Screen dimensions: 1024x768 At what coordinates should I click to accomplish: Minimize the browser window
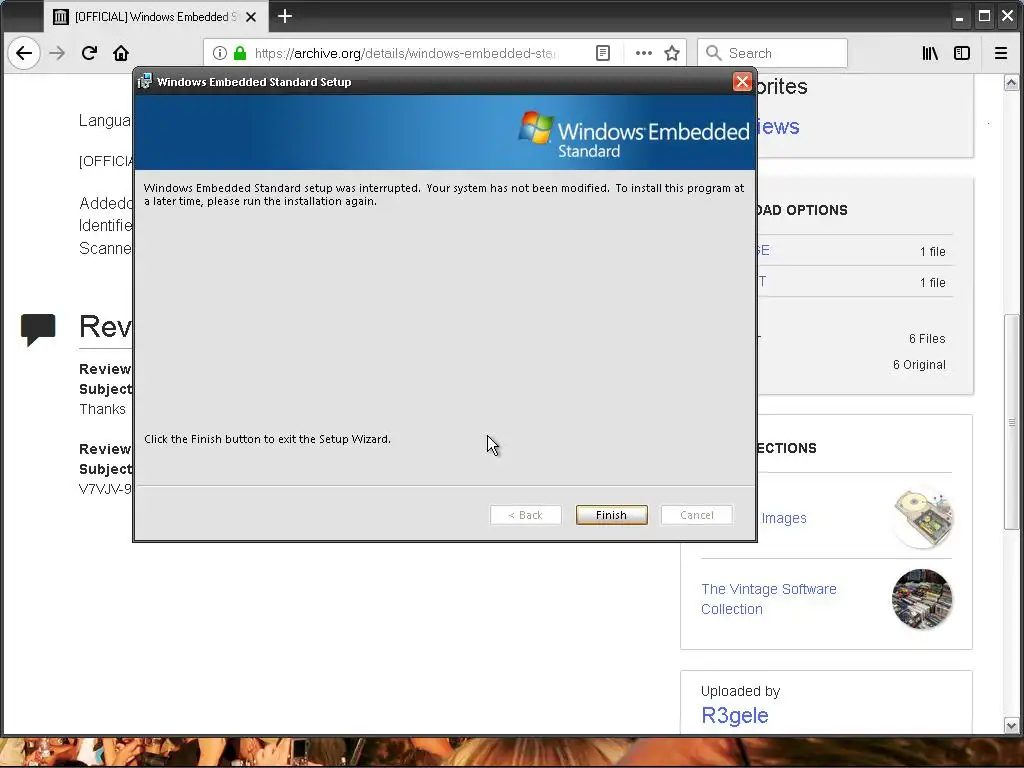tap(959, 17)
